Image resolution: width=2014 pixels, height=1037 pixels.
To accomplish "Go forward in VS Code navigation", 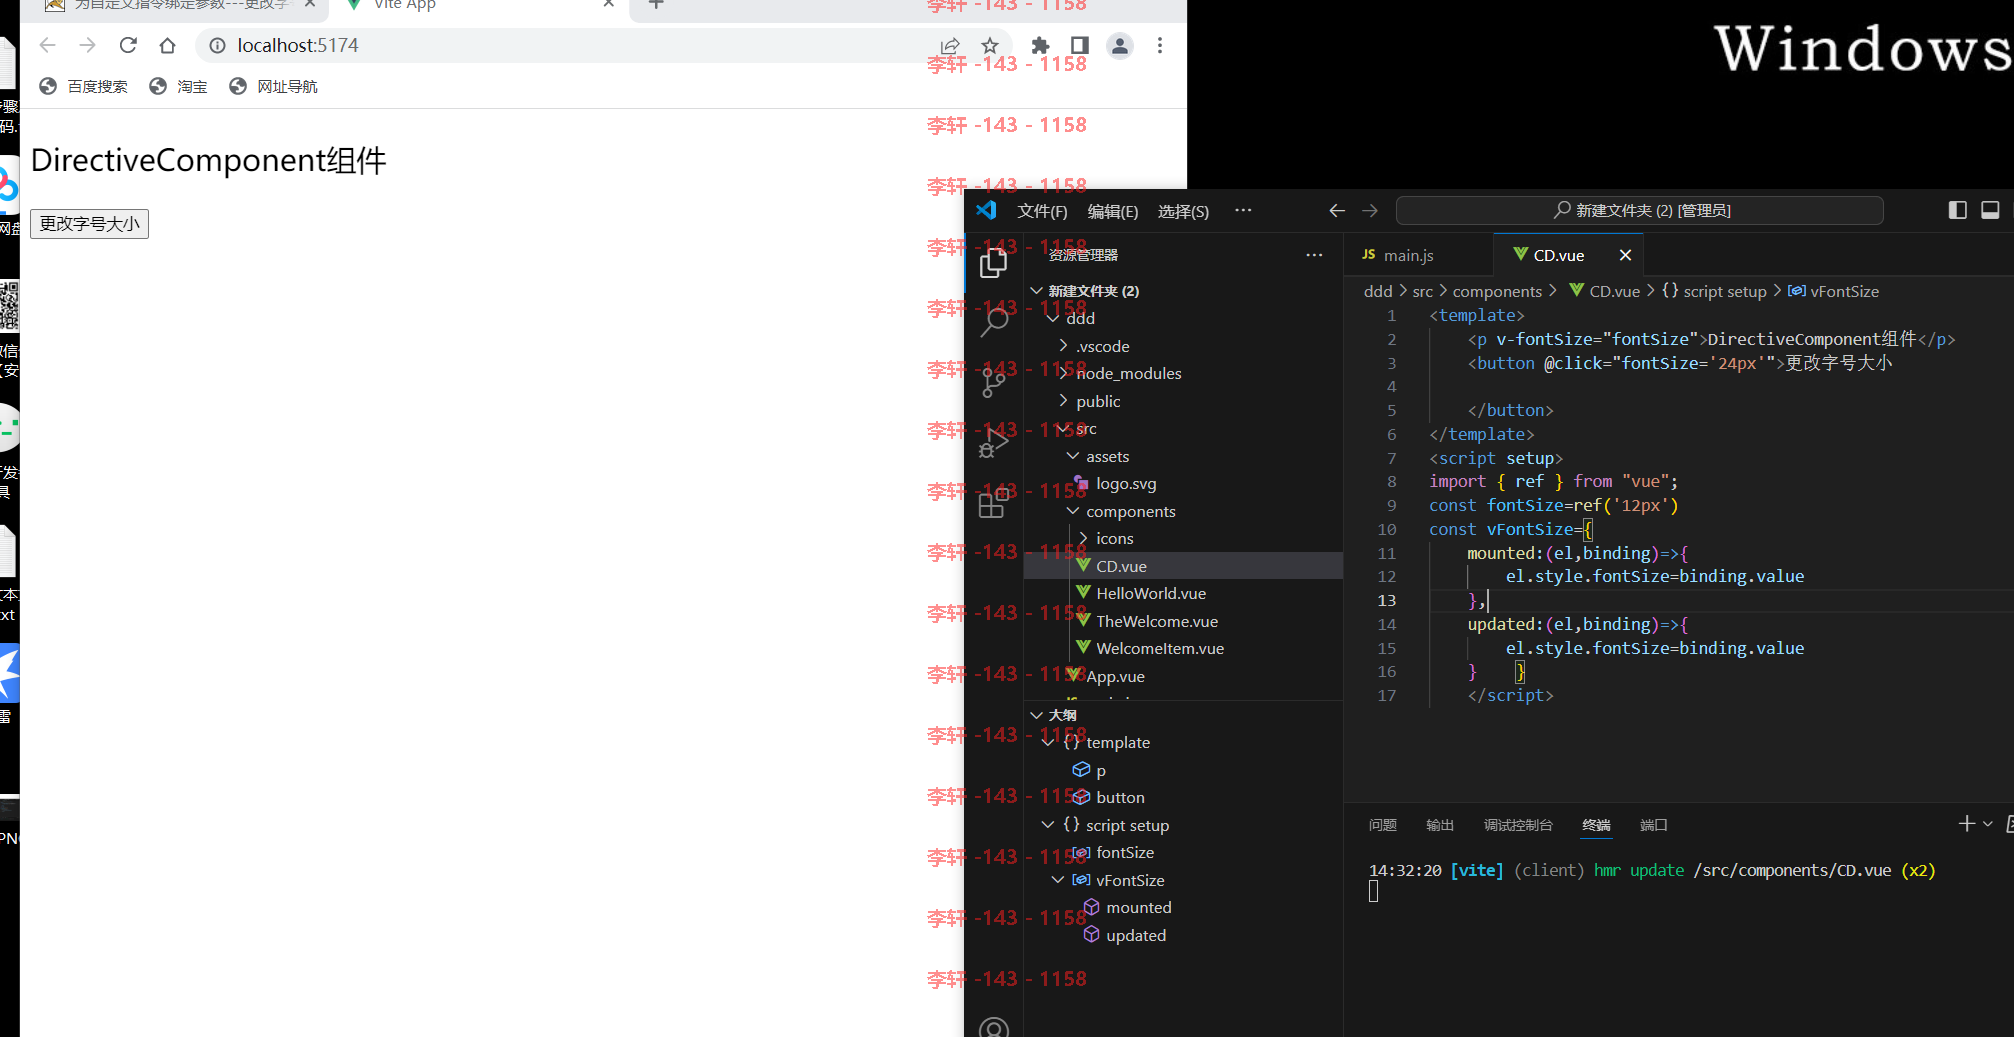I will [1370, 210].
